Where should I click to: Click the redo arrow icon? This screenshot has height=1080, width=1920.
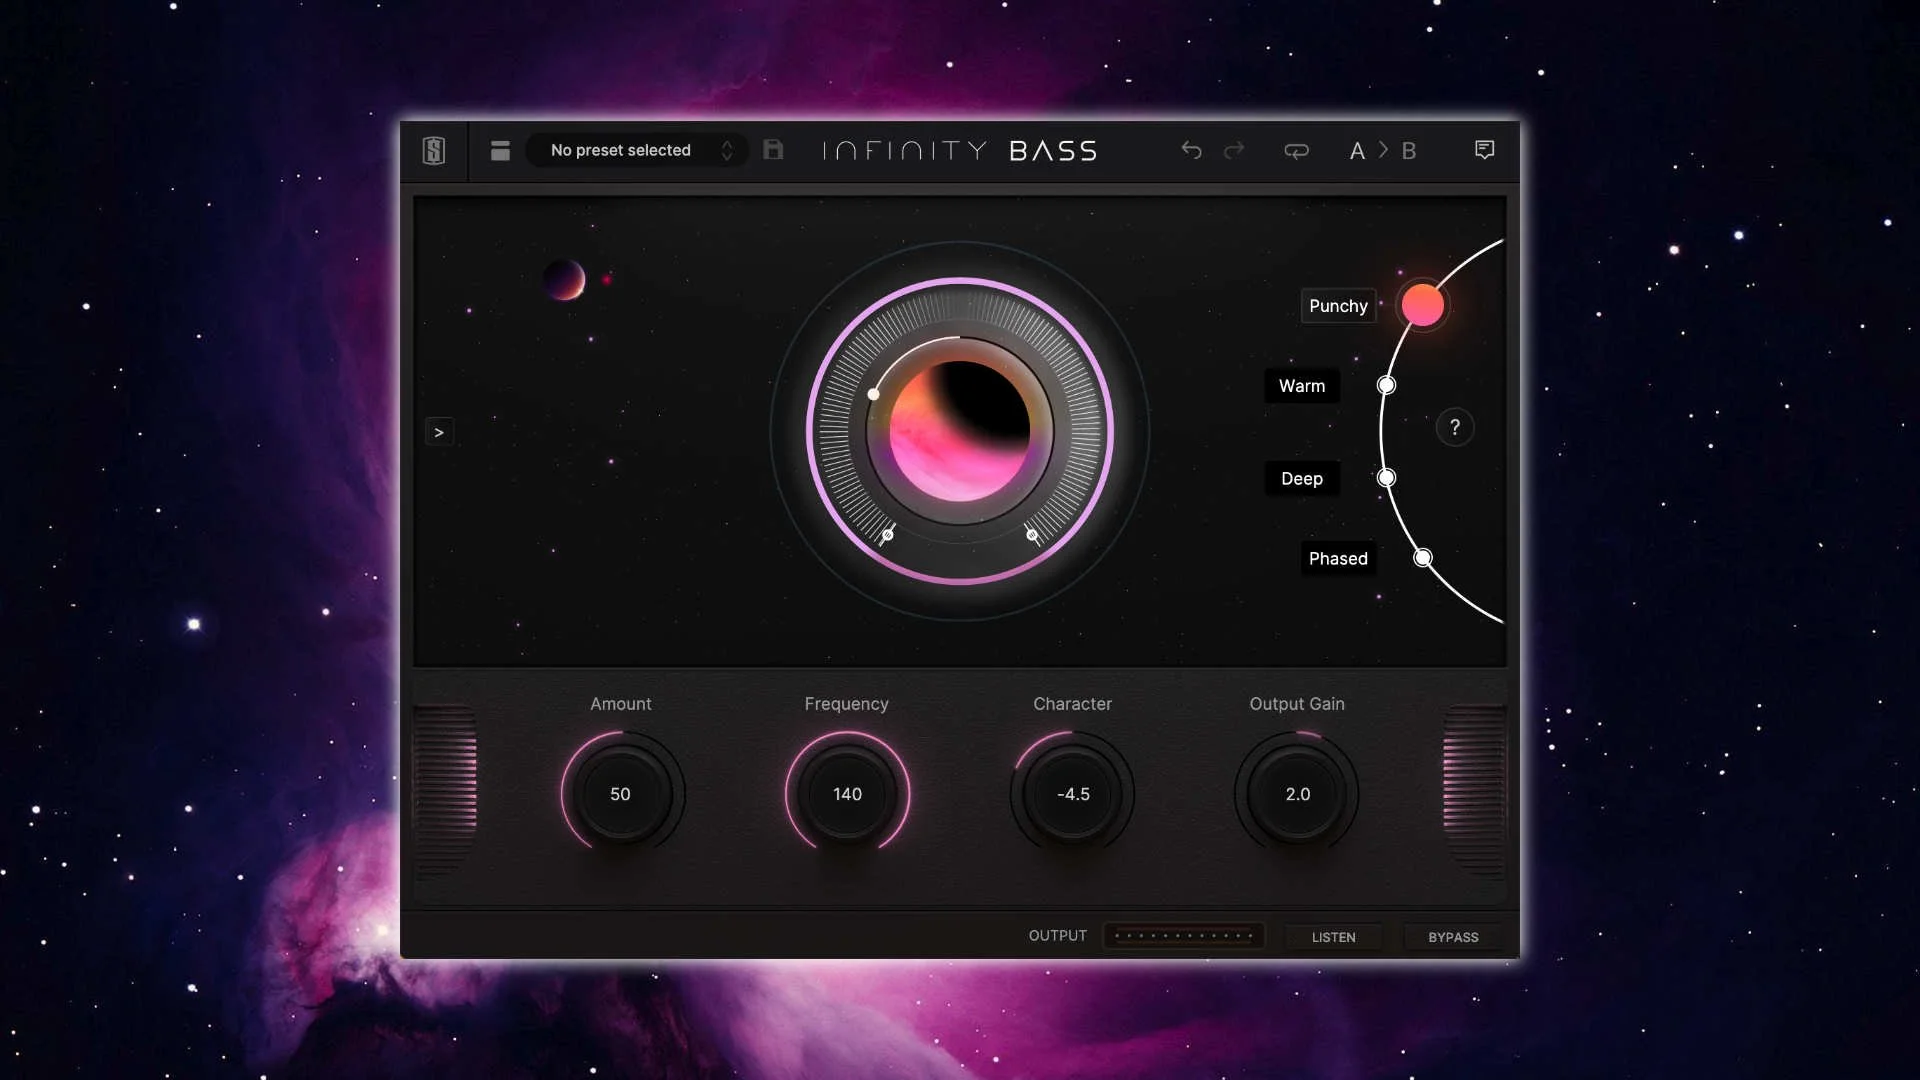coord(1233,150)
